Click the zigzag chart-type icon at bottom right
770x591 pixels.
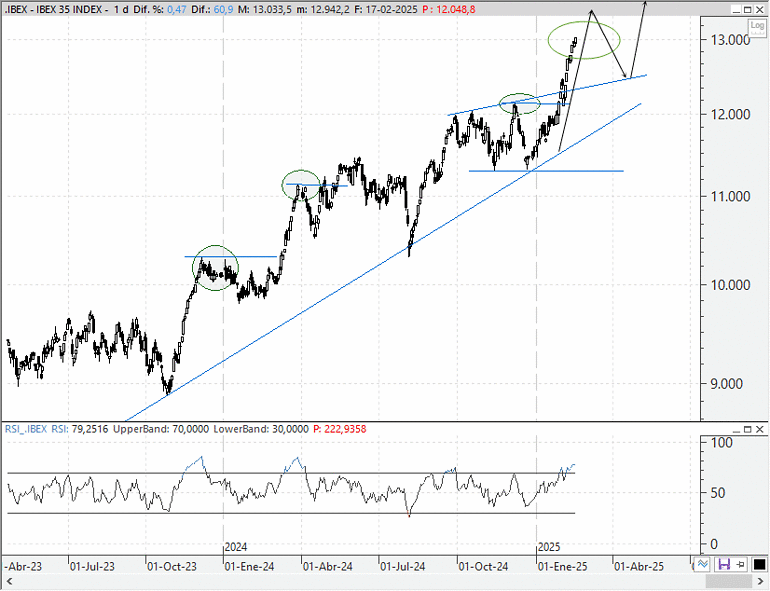(x=702, y=564)
